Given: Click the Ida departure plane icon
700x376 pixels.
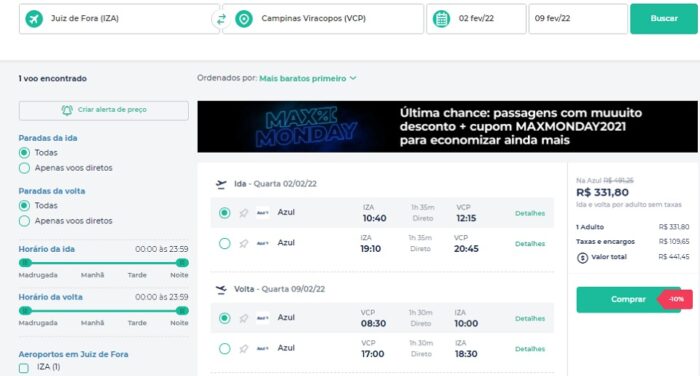Looking at the screenshot, I should (221, 184).
